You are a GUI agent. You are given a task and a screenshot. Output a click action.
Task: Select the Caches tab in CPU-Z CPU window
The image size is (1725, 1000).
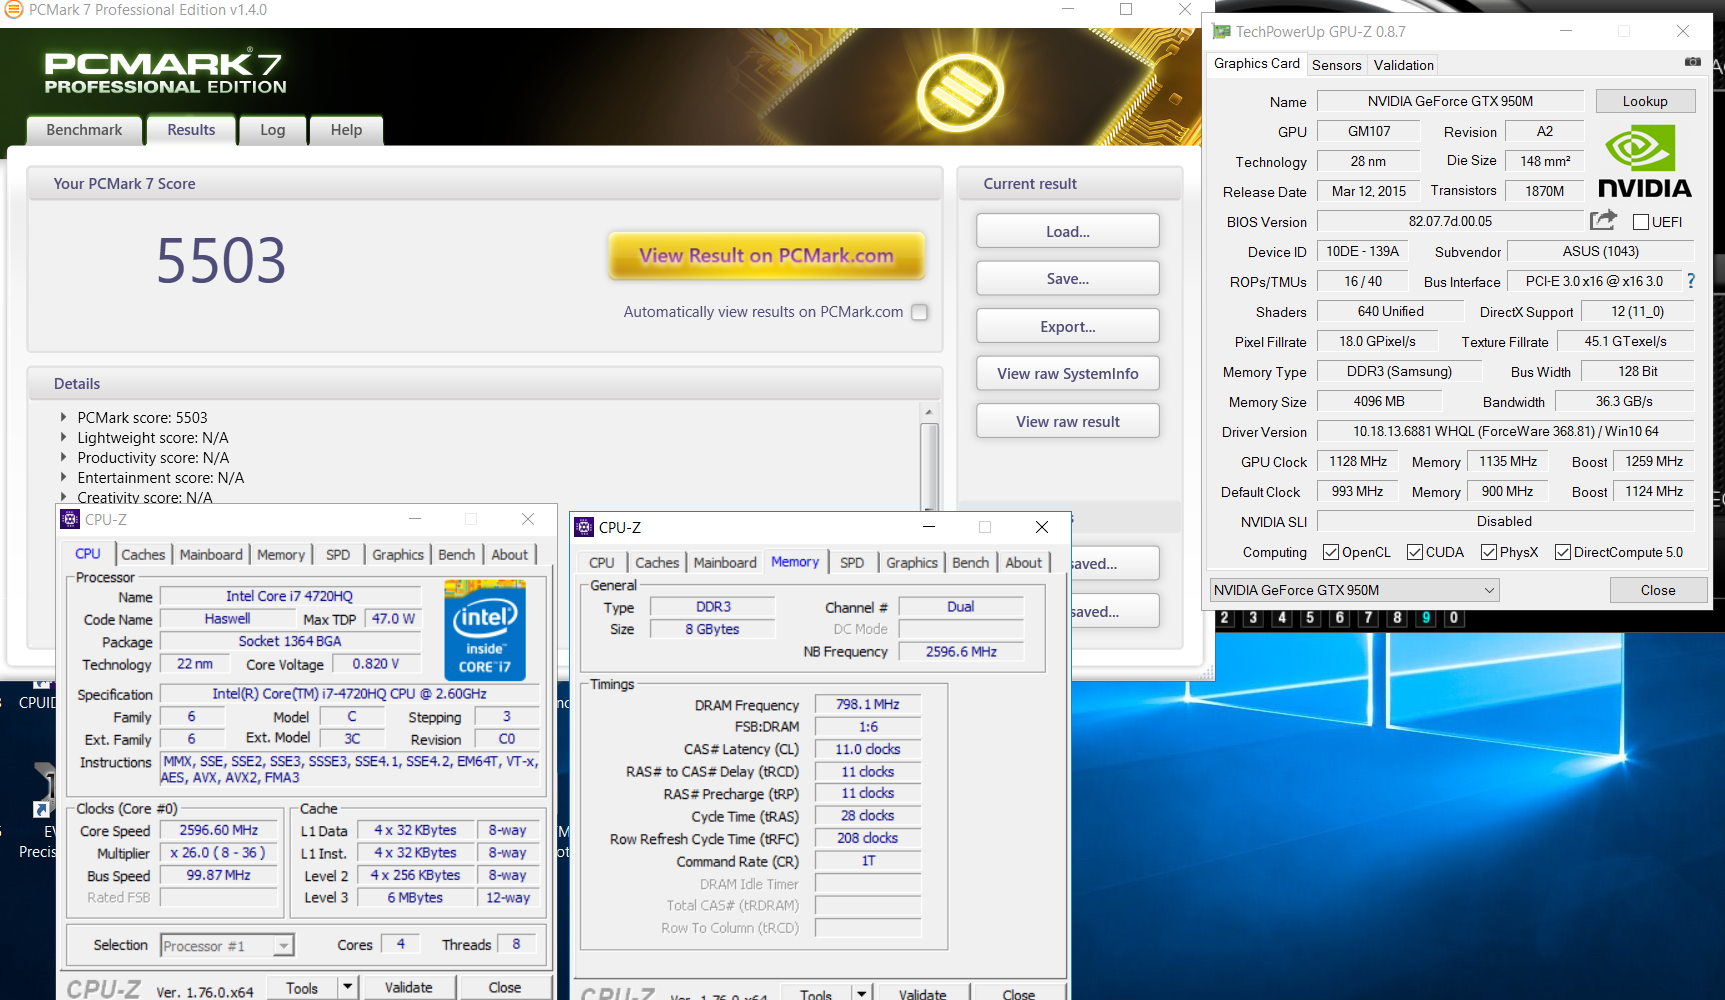tap(143, 554)
